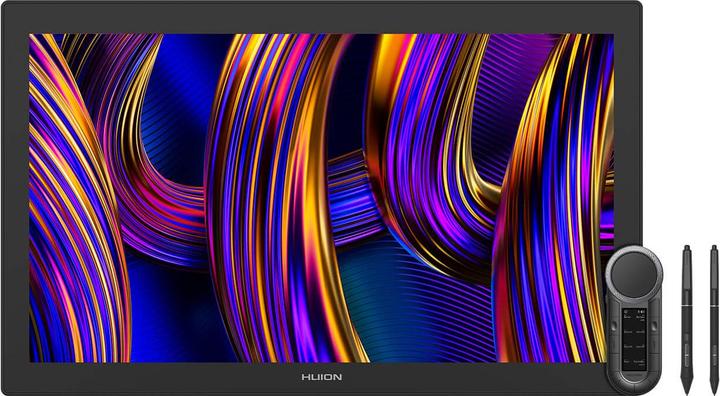
Task: Tap the small display screen on the remote
Action: click(x=634, y=338)
